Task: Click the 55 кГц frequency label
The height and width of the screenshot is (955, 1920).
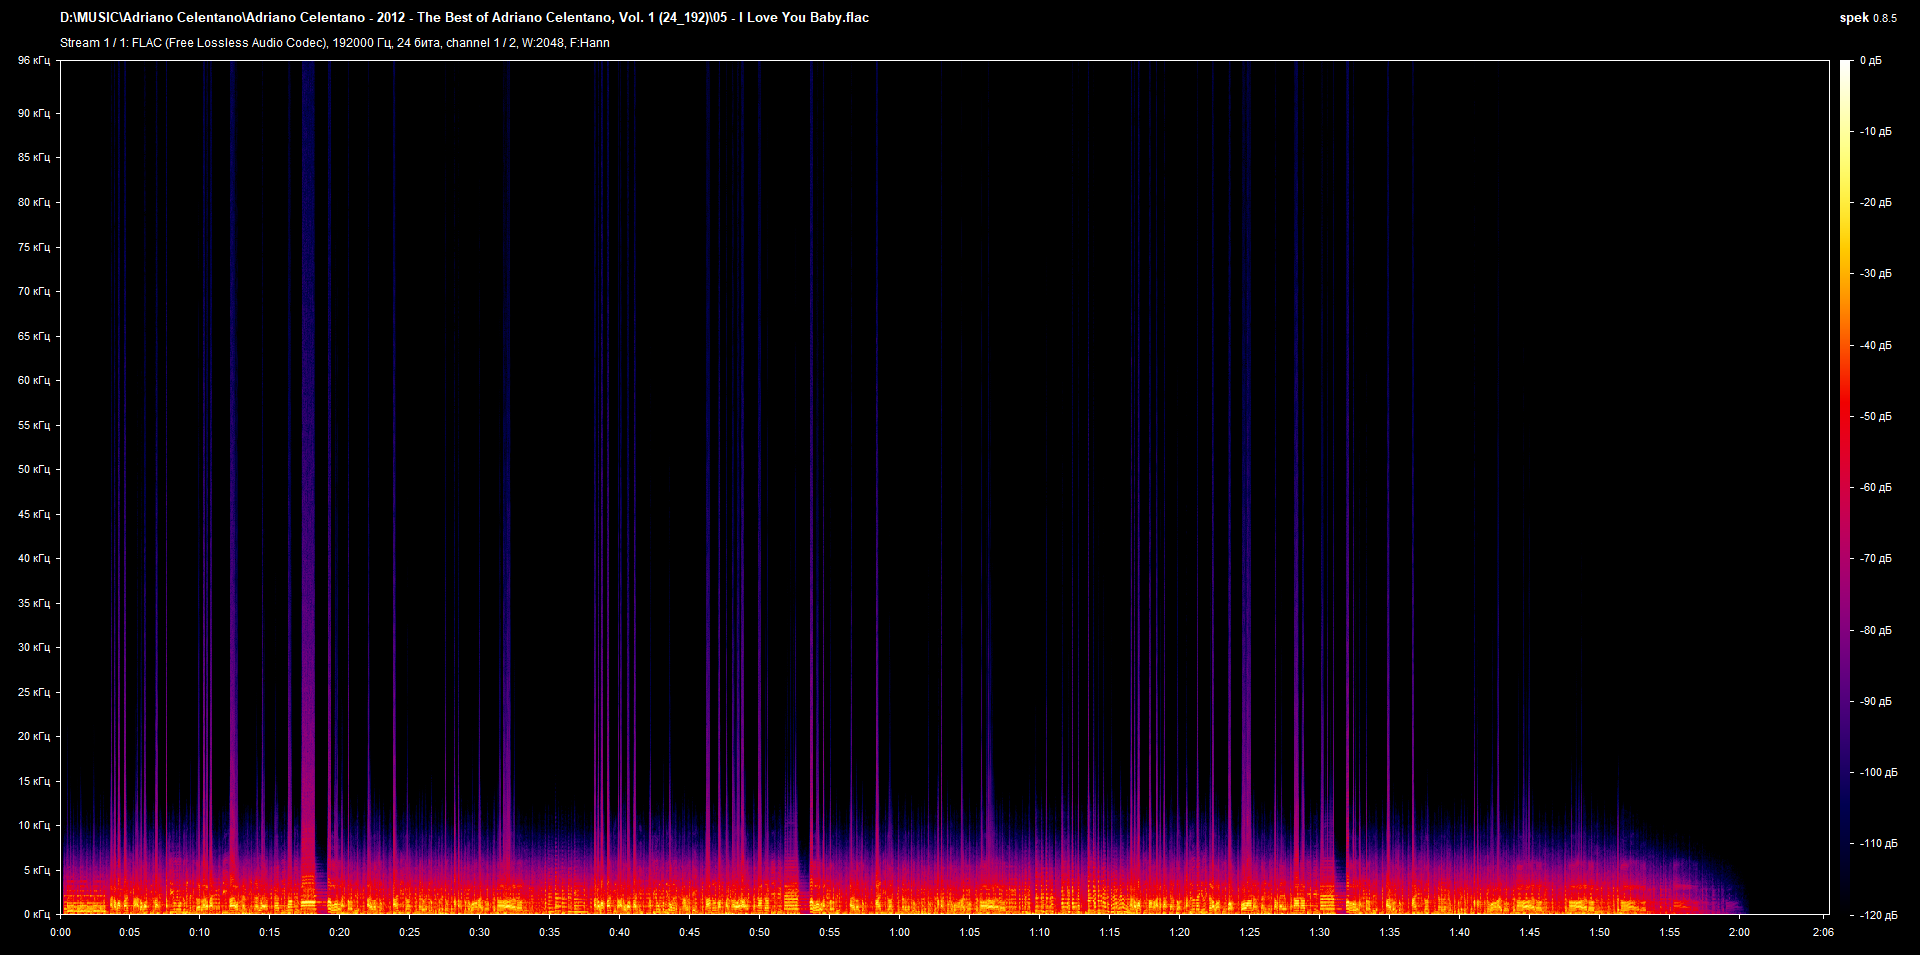Action: [33, 425]
